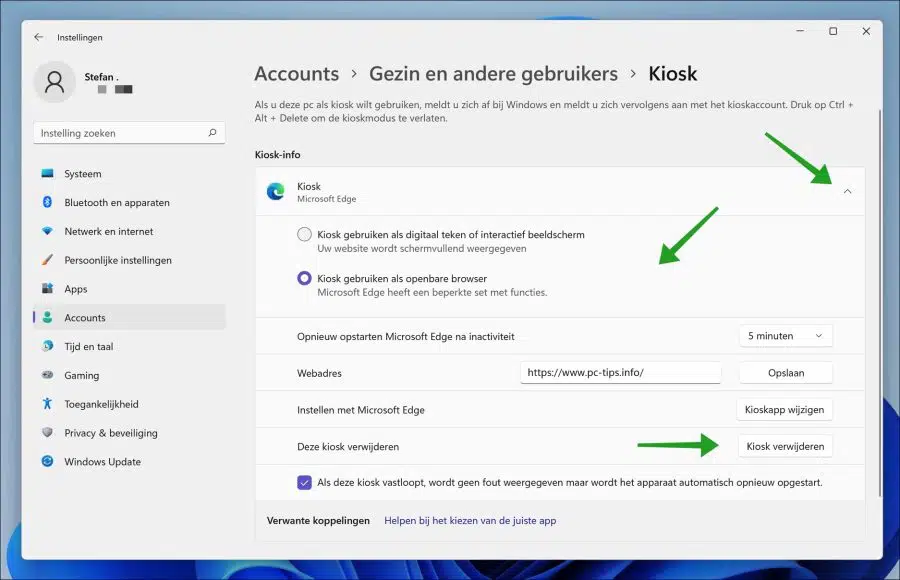
Task: Click the Persoonlijke instellingen brush icon
Action: [48, 260]
